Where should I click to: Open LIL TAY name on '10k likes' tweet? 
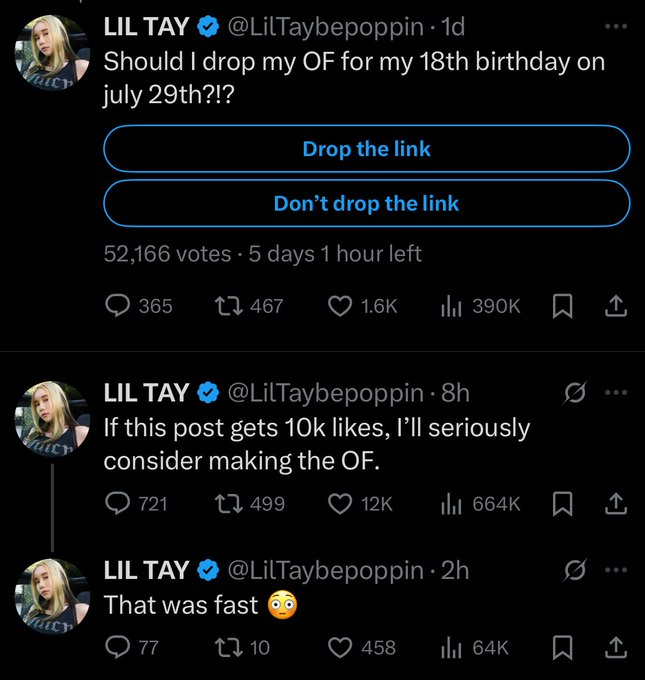(147, 394)
